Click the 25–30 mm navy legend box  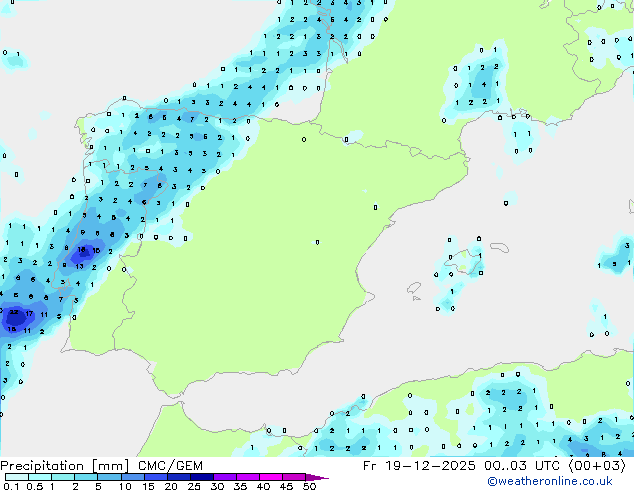[x=201, y=477]
